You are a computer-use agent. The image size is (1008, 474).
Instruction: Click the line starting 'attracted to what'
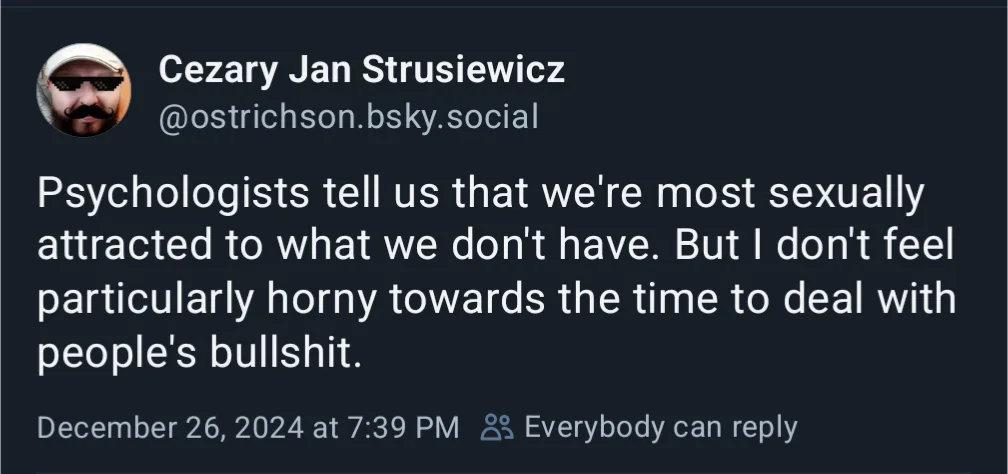[496, 246]
